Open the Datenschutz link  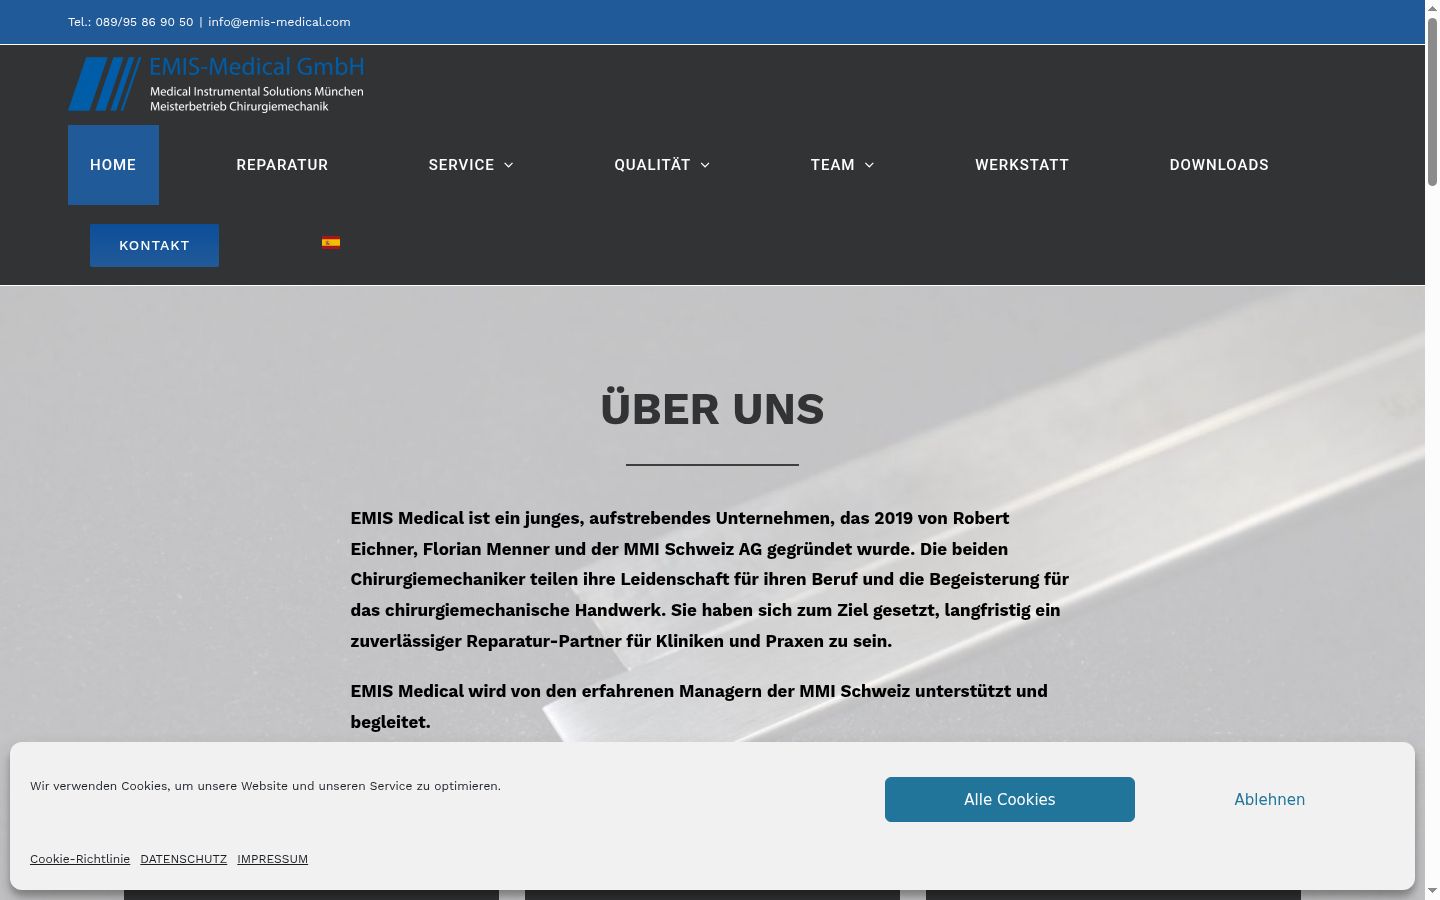pyautogui.click(x=183, y=859)
